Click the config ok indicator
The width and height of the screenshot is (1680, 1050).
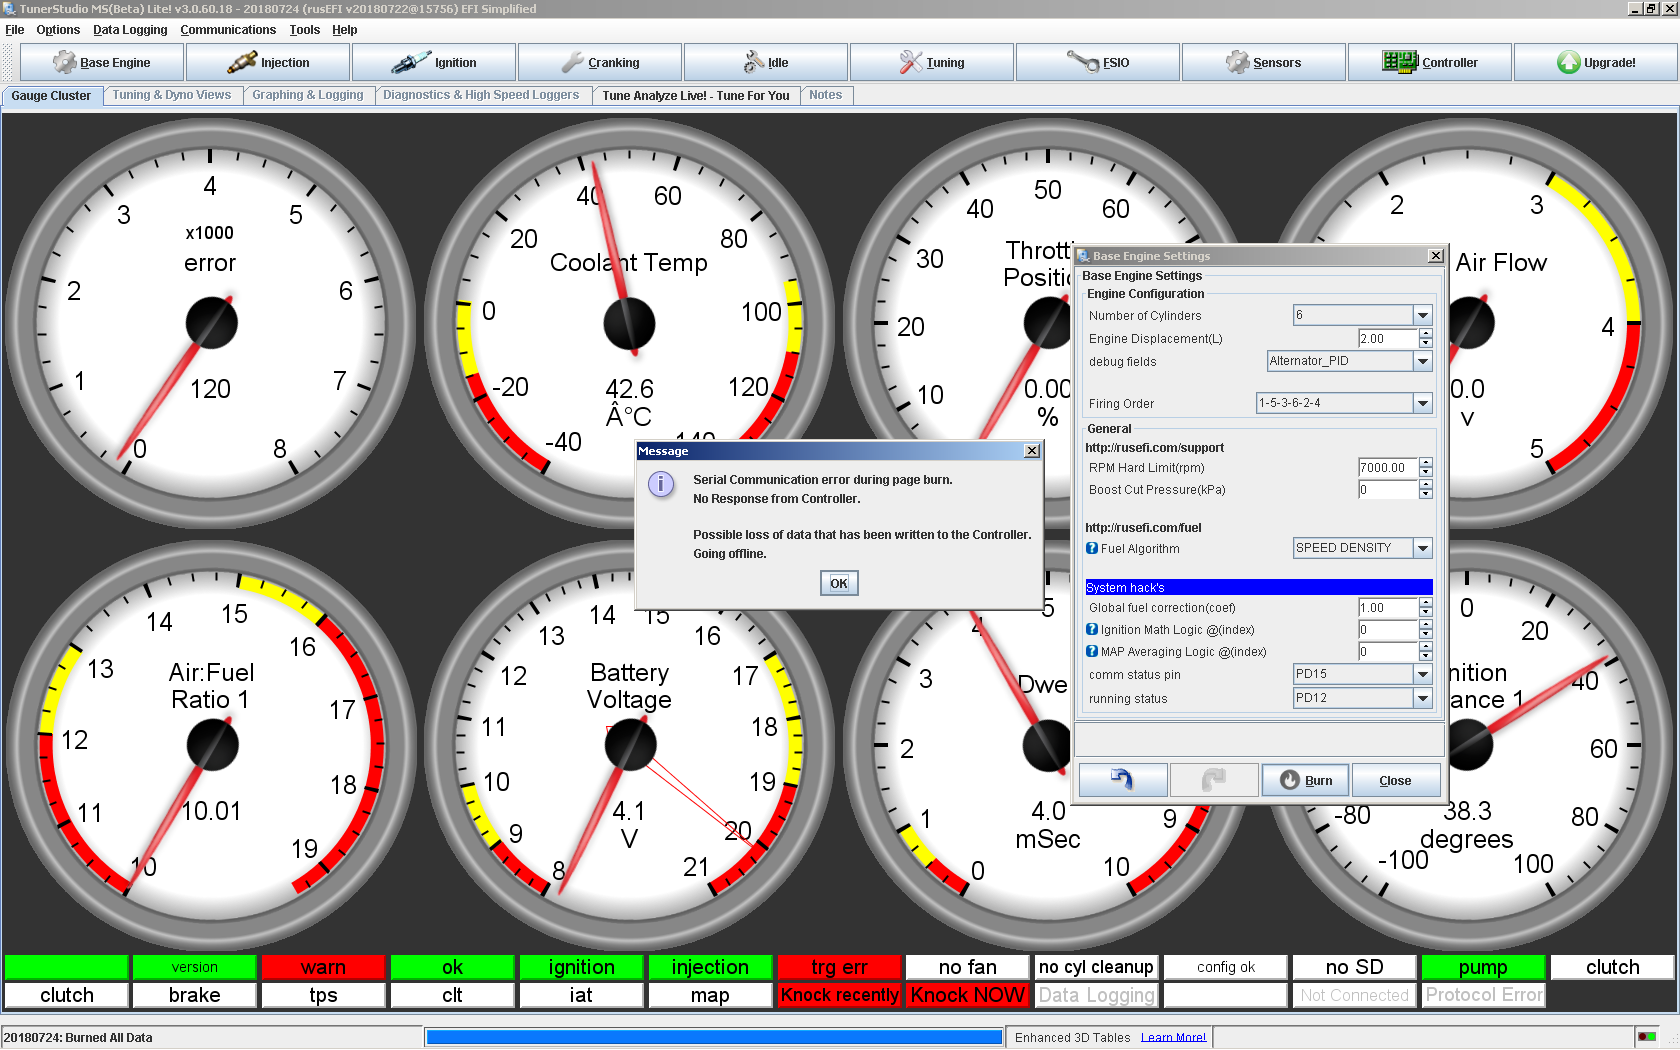[x=1226, y=967]
